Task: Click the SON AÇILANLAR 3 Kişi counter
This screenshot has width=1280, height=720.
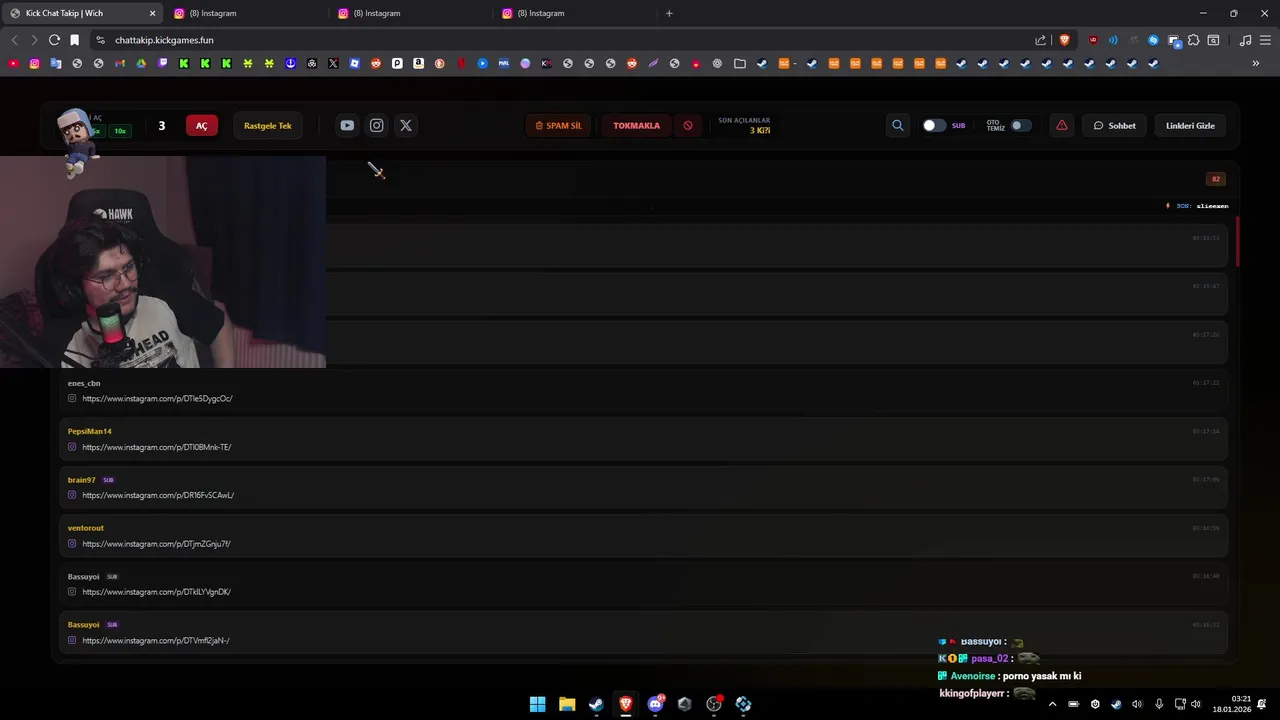Action: 744,125
